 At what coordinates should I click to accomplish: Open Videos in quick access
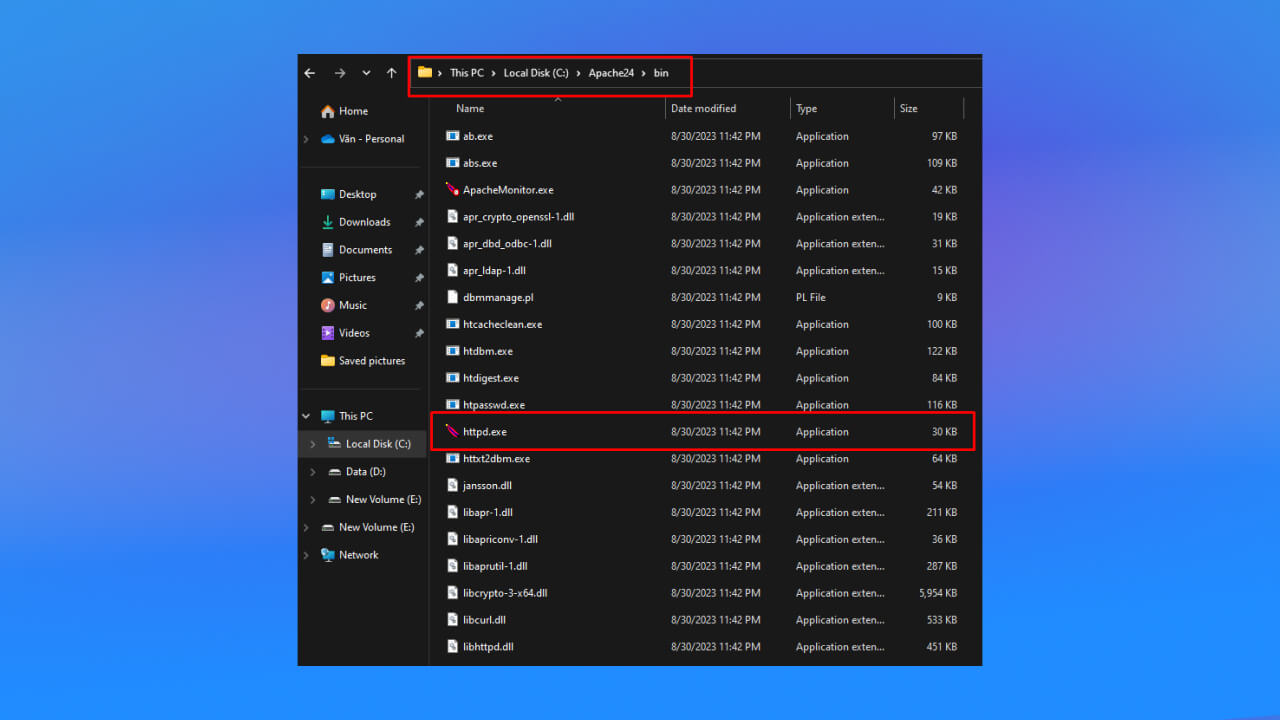point(355,333)
